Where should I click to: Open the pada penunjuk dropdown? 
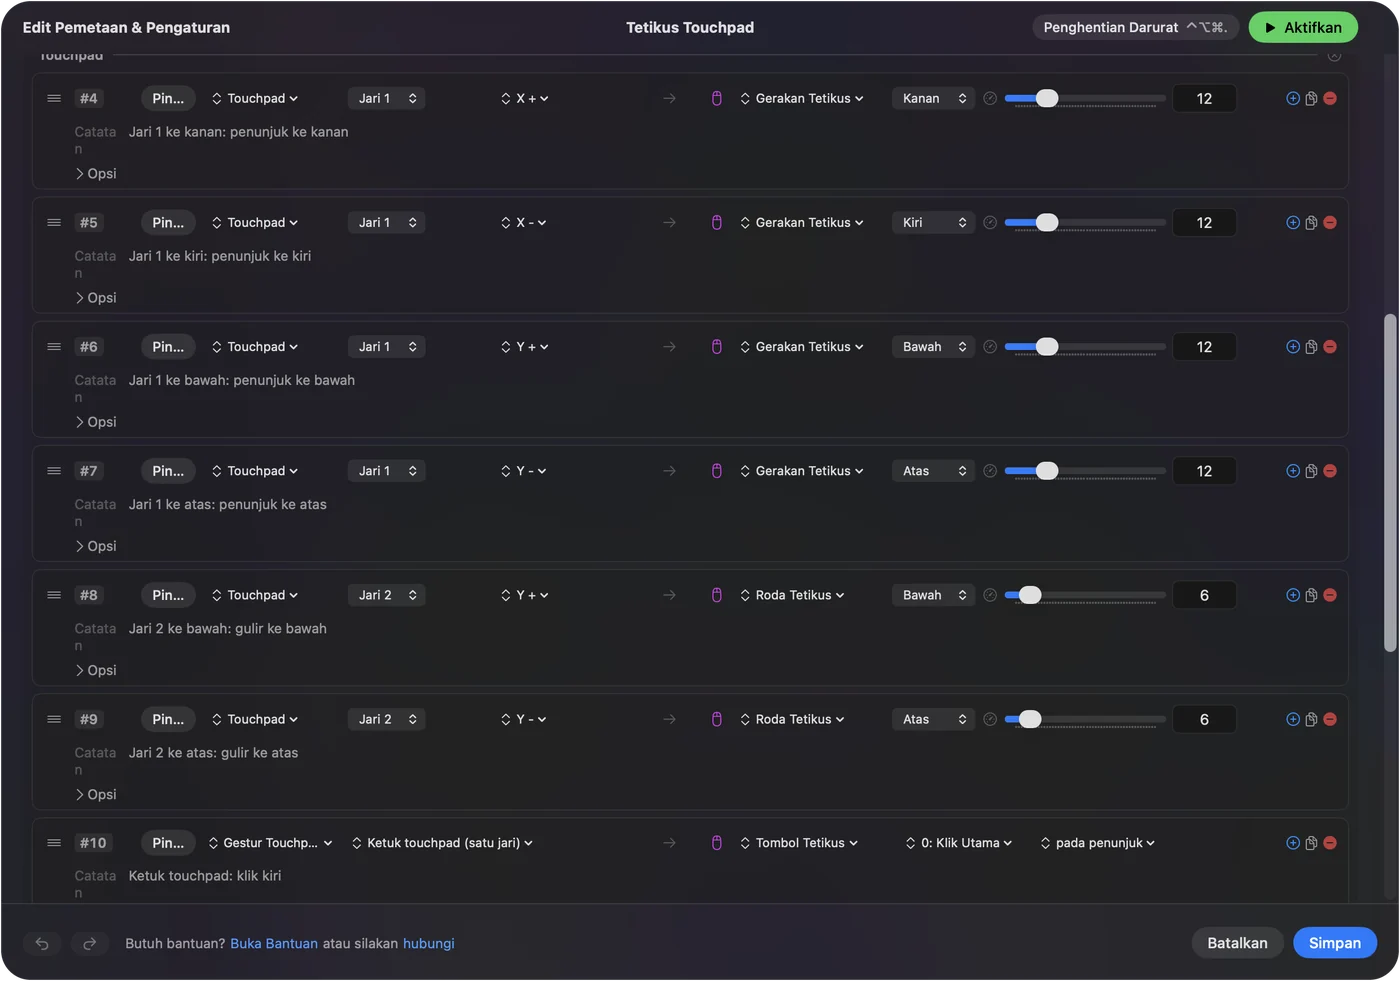point(1098,843)
